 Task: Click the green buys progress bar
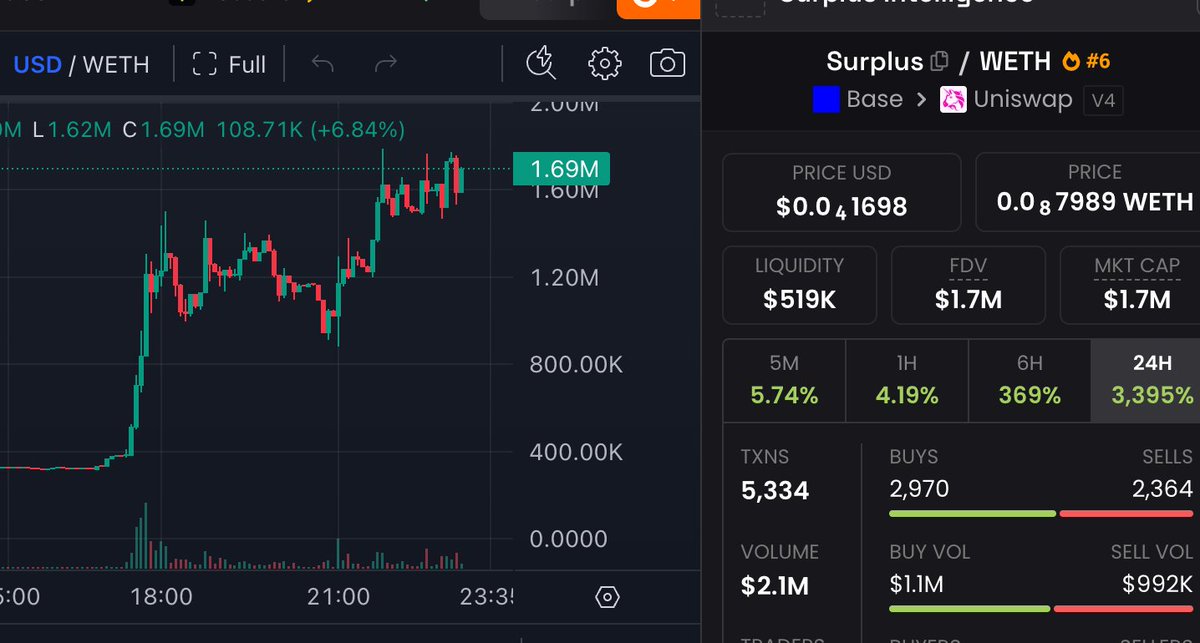(x=972, y=514)
